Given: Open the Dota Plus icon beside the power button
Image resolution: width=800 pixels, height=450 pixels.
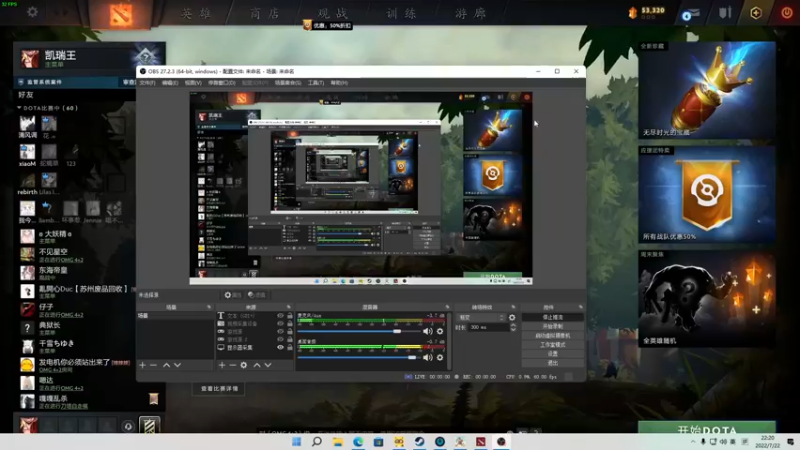Looking at the screenshot, I should pyautogui.click(x=756, y=13).
